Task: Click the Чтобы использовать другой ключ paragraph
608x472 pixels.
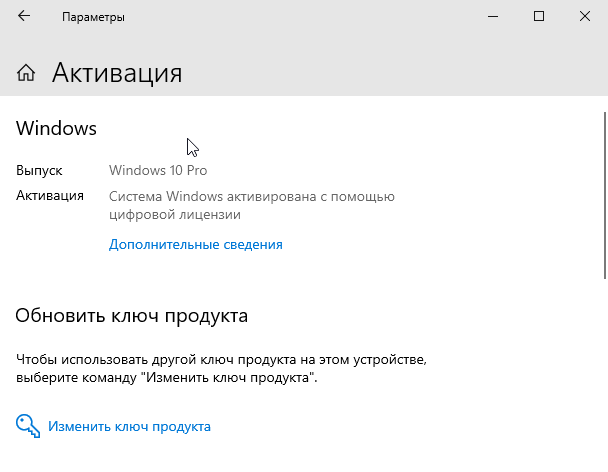Action: 221,368
